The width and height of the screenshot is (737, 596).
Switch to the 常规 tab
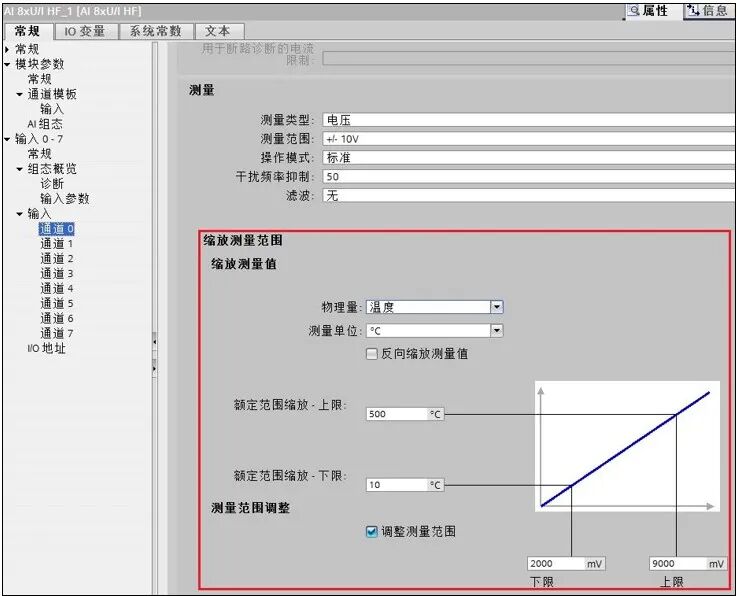coord(27,31)
